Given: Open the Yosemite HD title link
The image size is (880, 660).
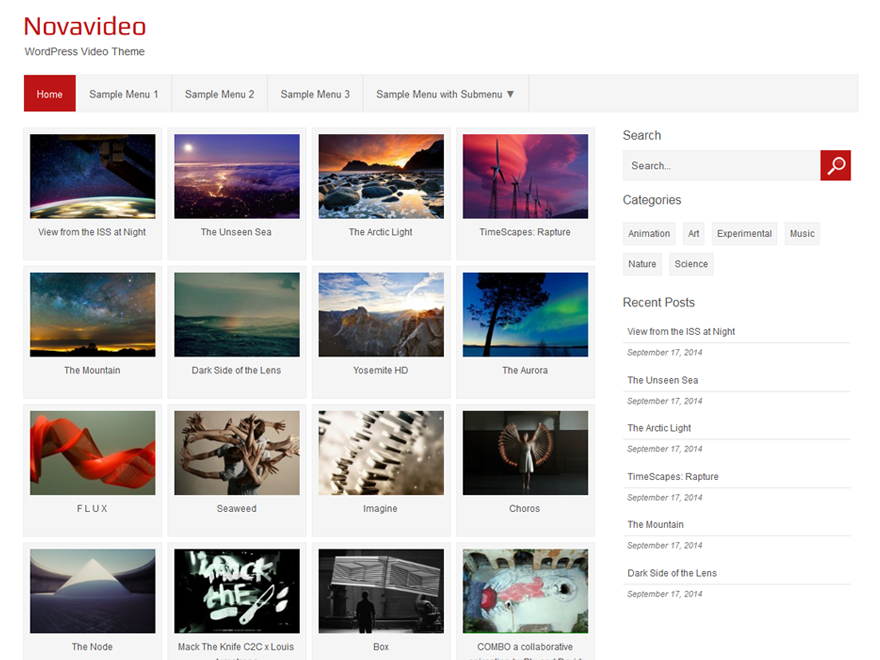Looking at the screenshot, I should [381, 370].
